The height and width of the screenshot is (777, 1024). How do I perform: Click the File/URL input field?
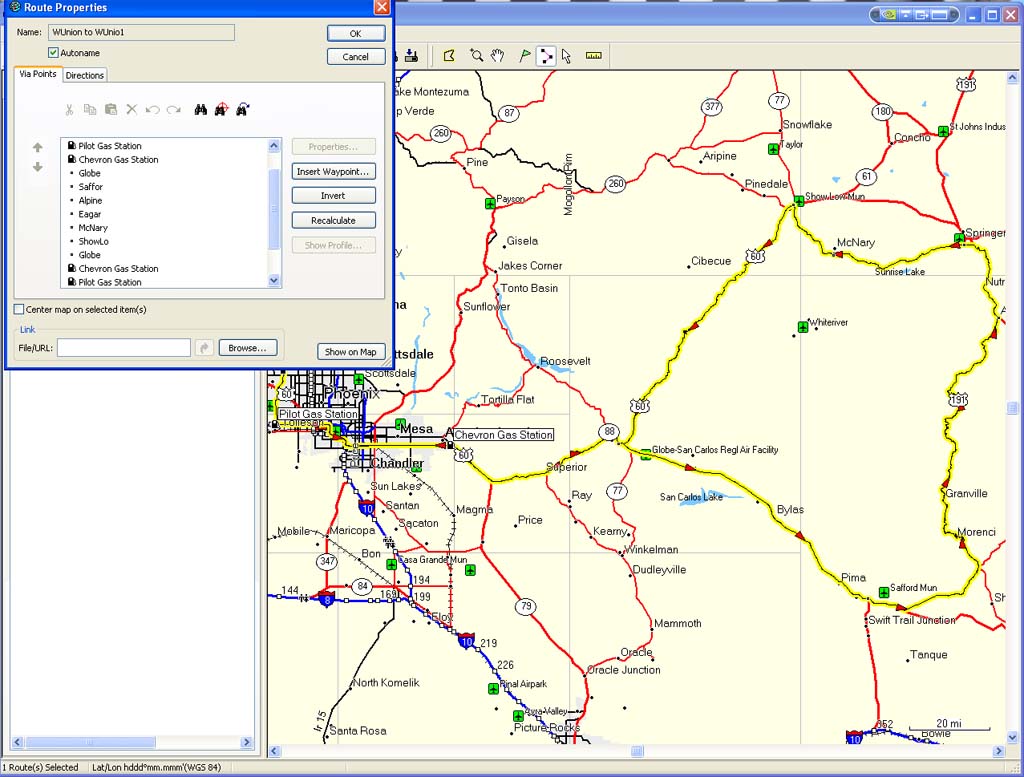coord(124,348)
